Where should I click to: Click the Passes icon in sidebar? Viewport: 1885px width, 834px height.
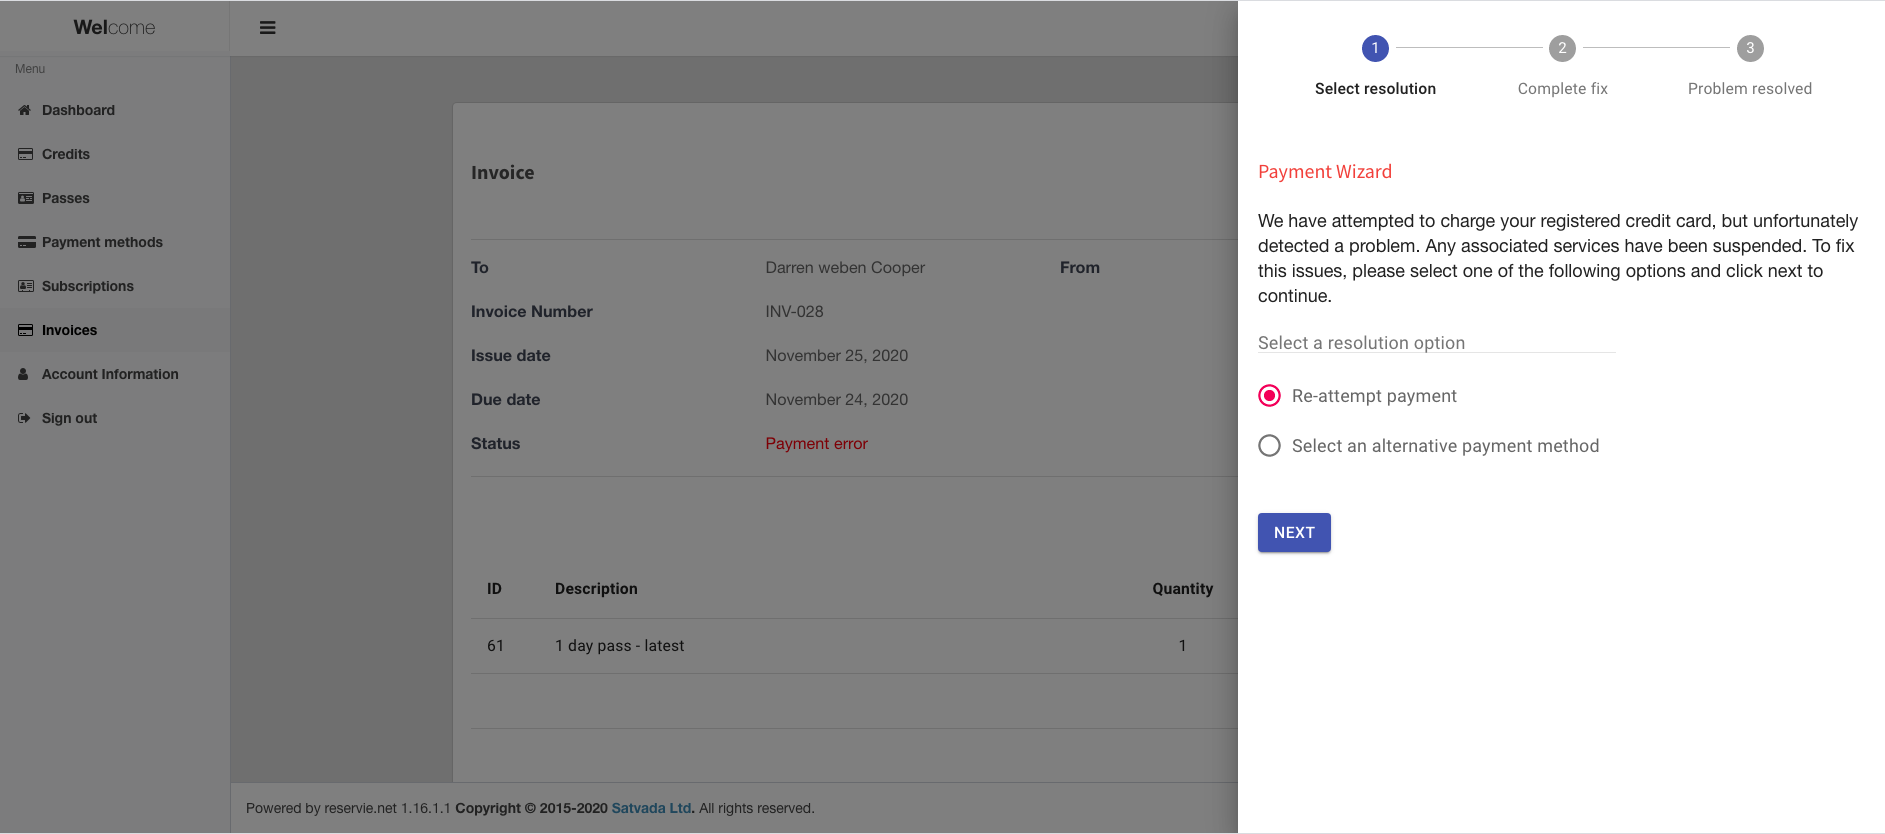pyautogui.click(x=25, y=198)
